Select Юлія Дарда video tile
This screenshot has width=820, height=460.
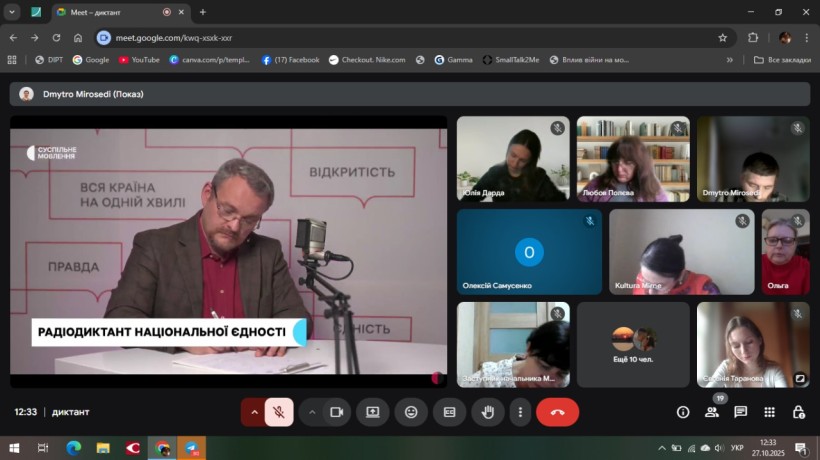coord(513,159)
